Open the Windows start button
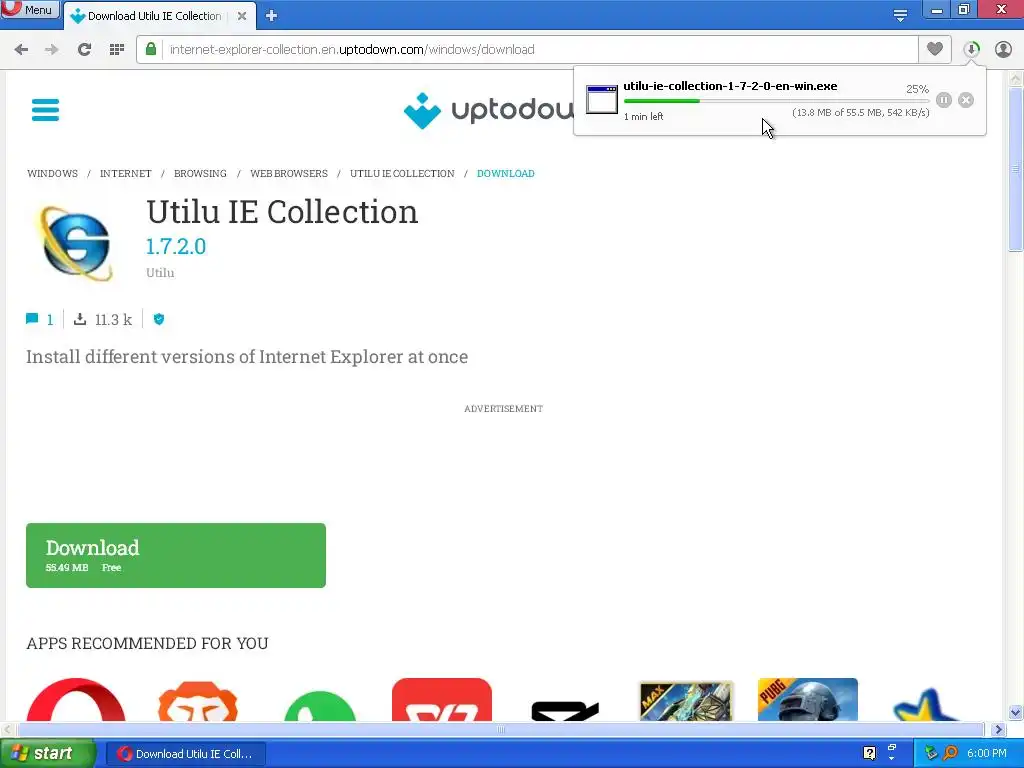 click(x=47, y=753)
